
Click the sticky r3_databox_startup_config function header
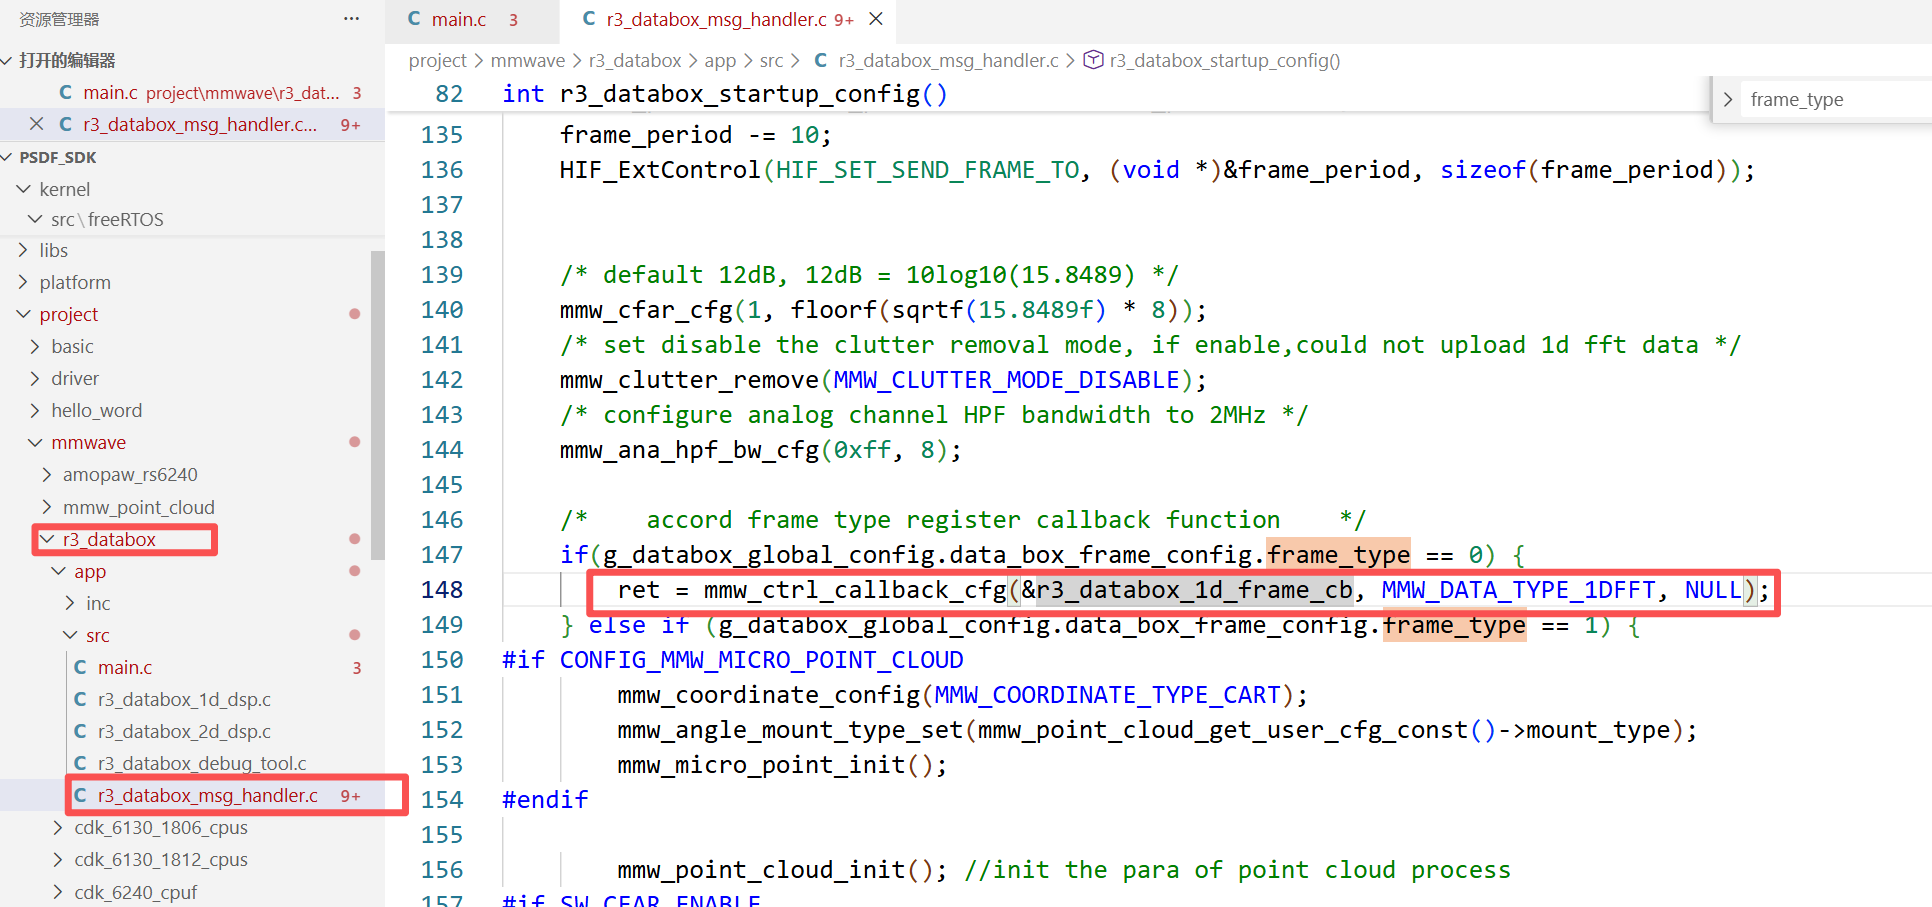click(x=725, y=94)
